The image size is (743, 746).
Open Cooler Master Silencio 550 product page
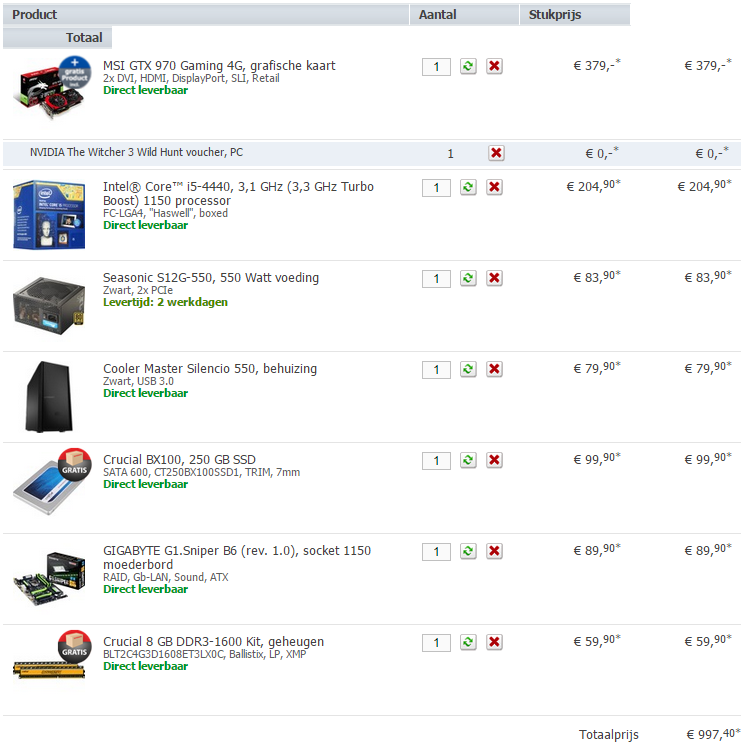[210, 369]
